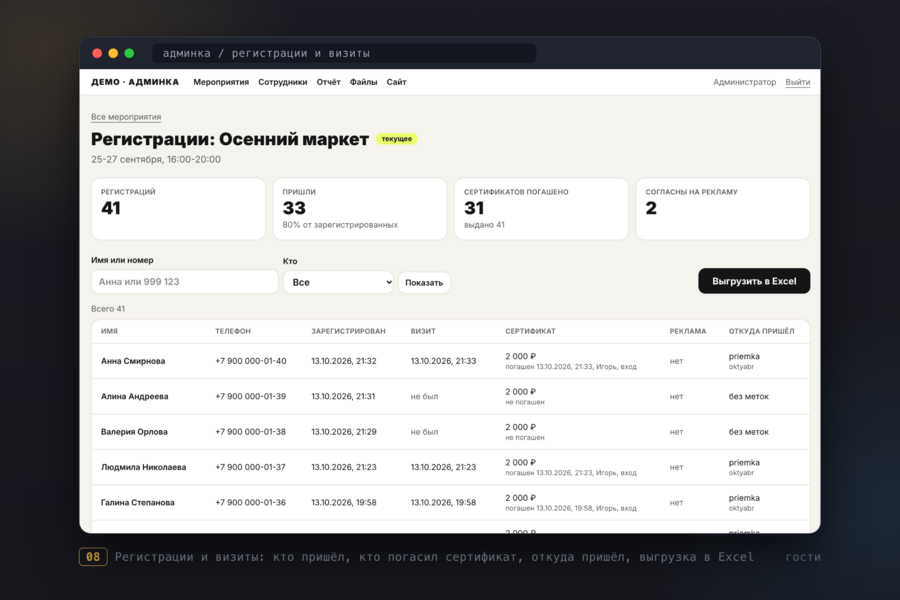Select the name Галина Степанова
Screen dimensions: 900x600
pos(138,502)
